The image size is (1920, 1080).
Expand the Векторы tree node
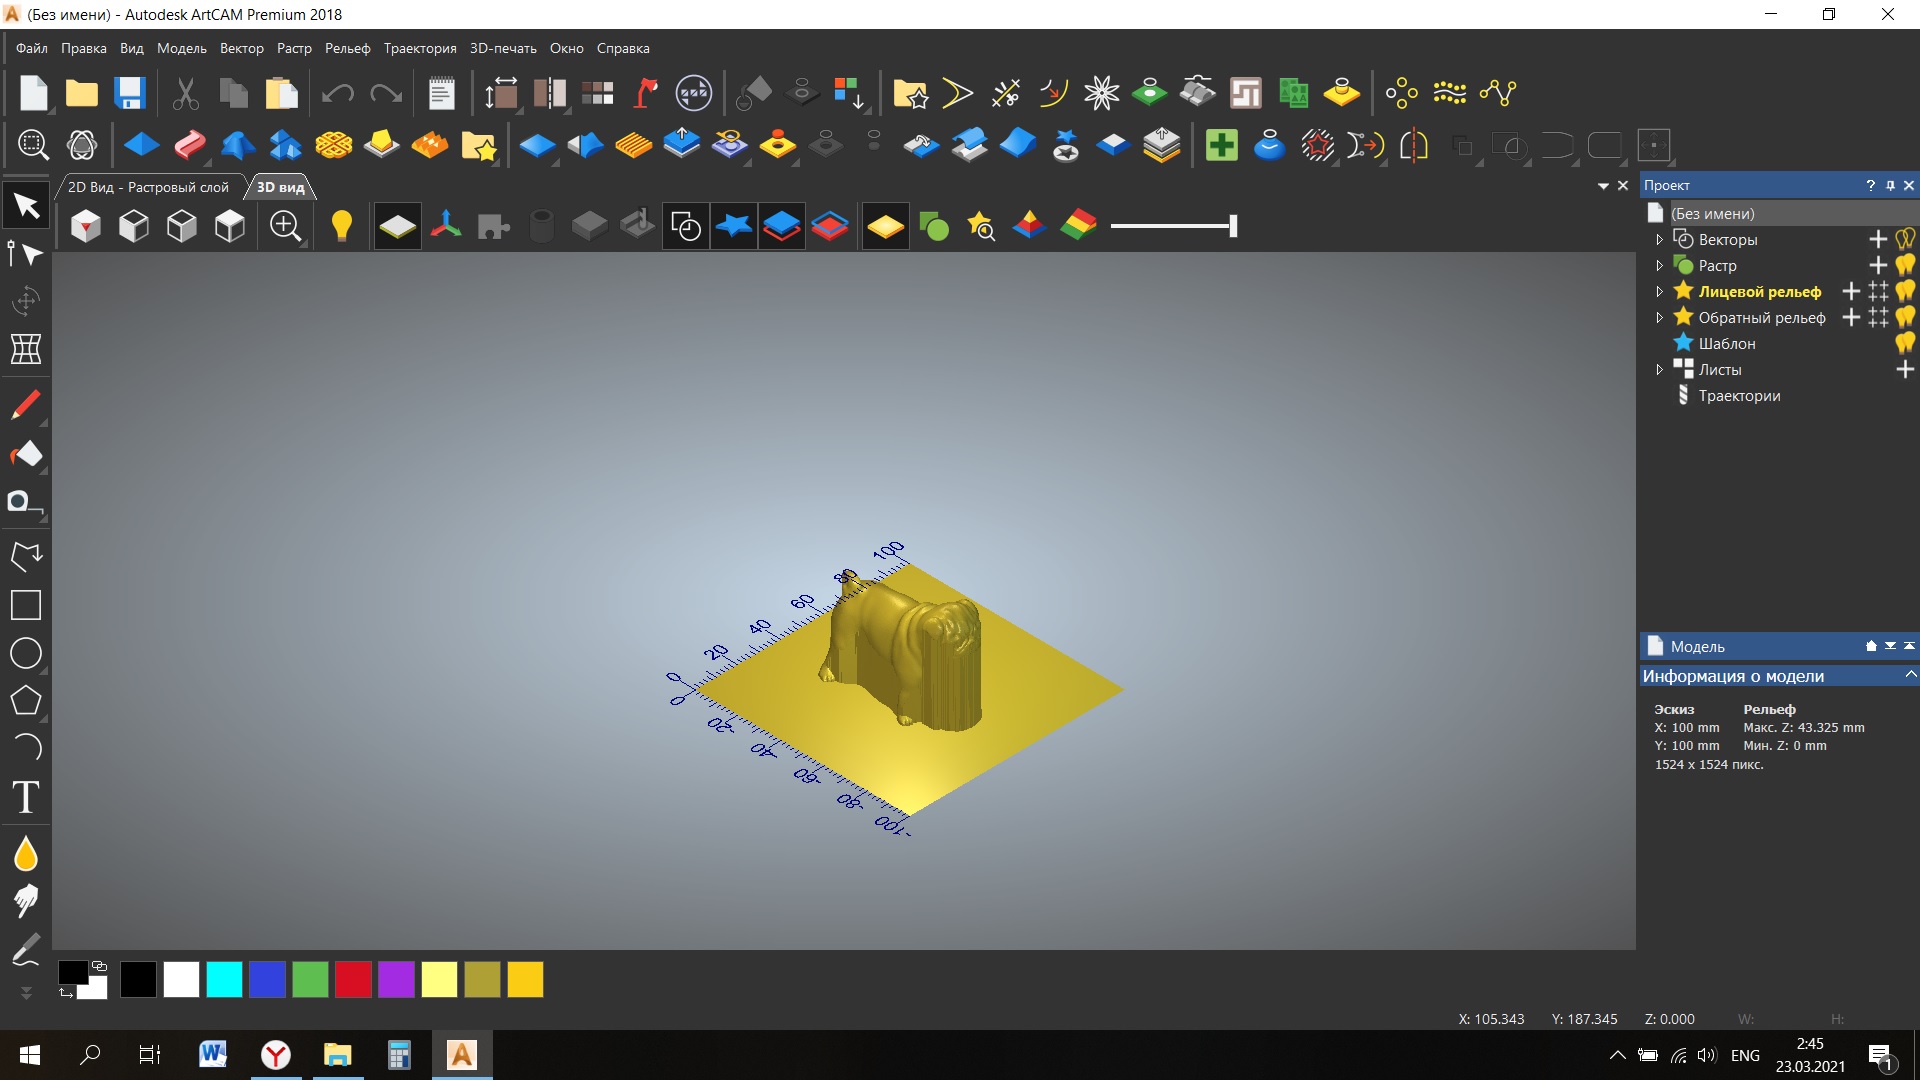tap(1660, 239)
